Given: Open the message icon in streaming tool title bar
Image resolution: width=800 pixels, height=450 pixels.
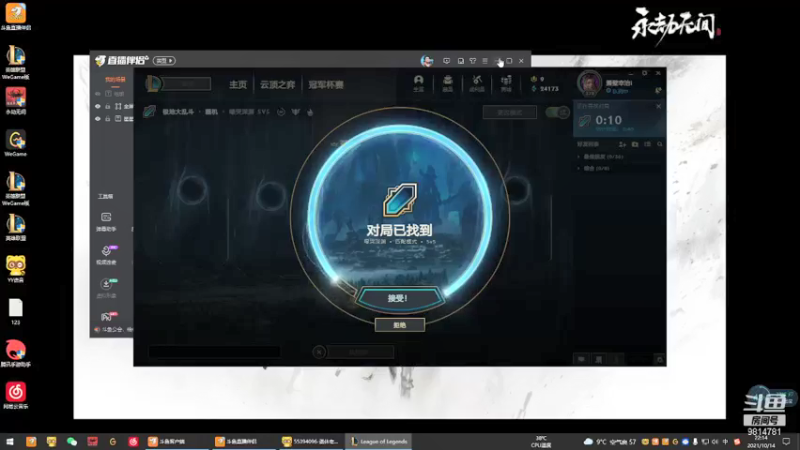Looking at the screenshot, I should 446,61.
